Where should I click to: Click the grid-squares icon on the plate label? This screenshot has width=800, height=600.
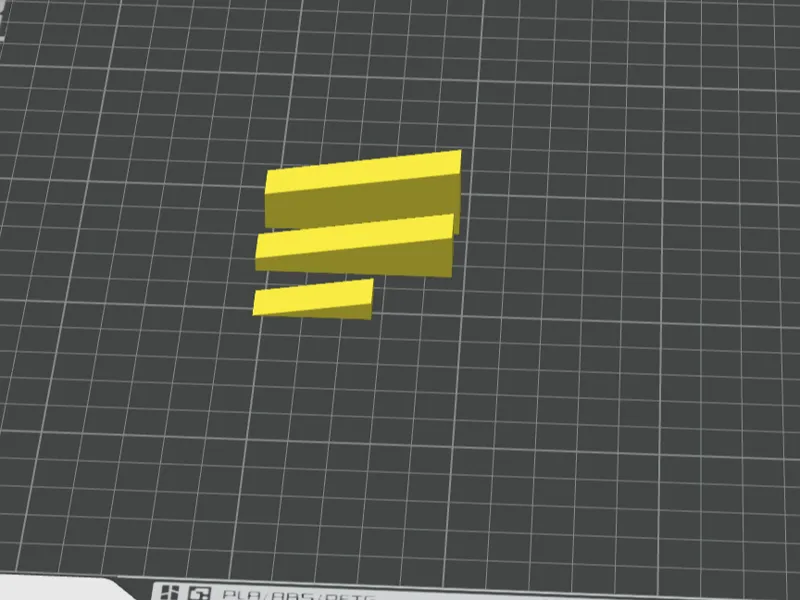coord(170,592)
